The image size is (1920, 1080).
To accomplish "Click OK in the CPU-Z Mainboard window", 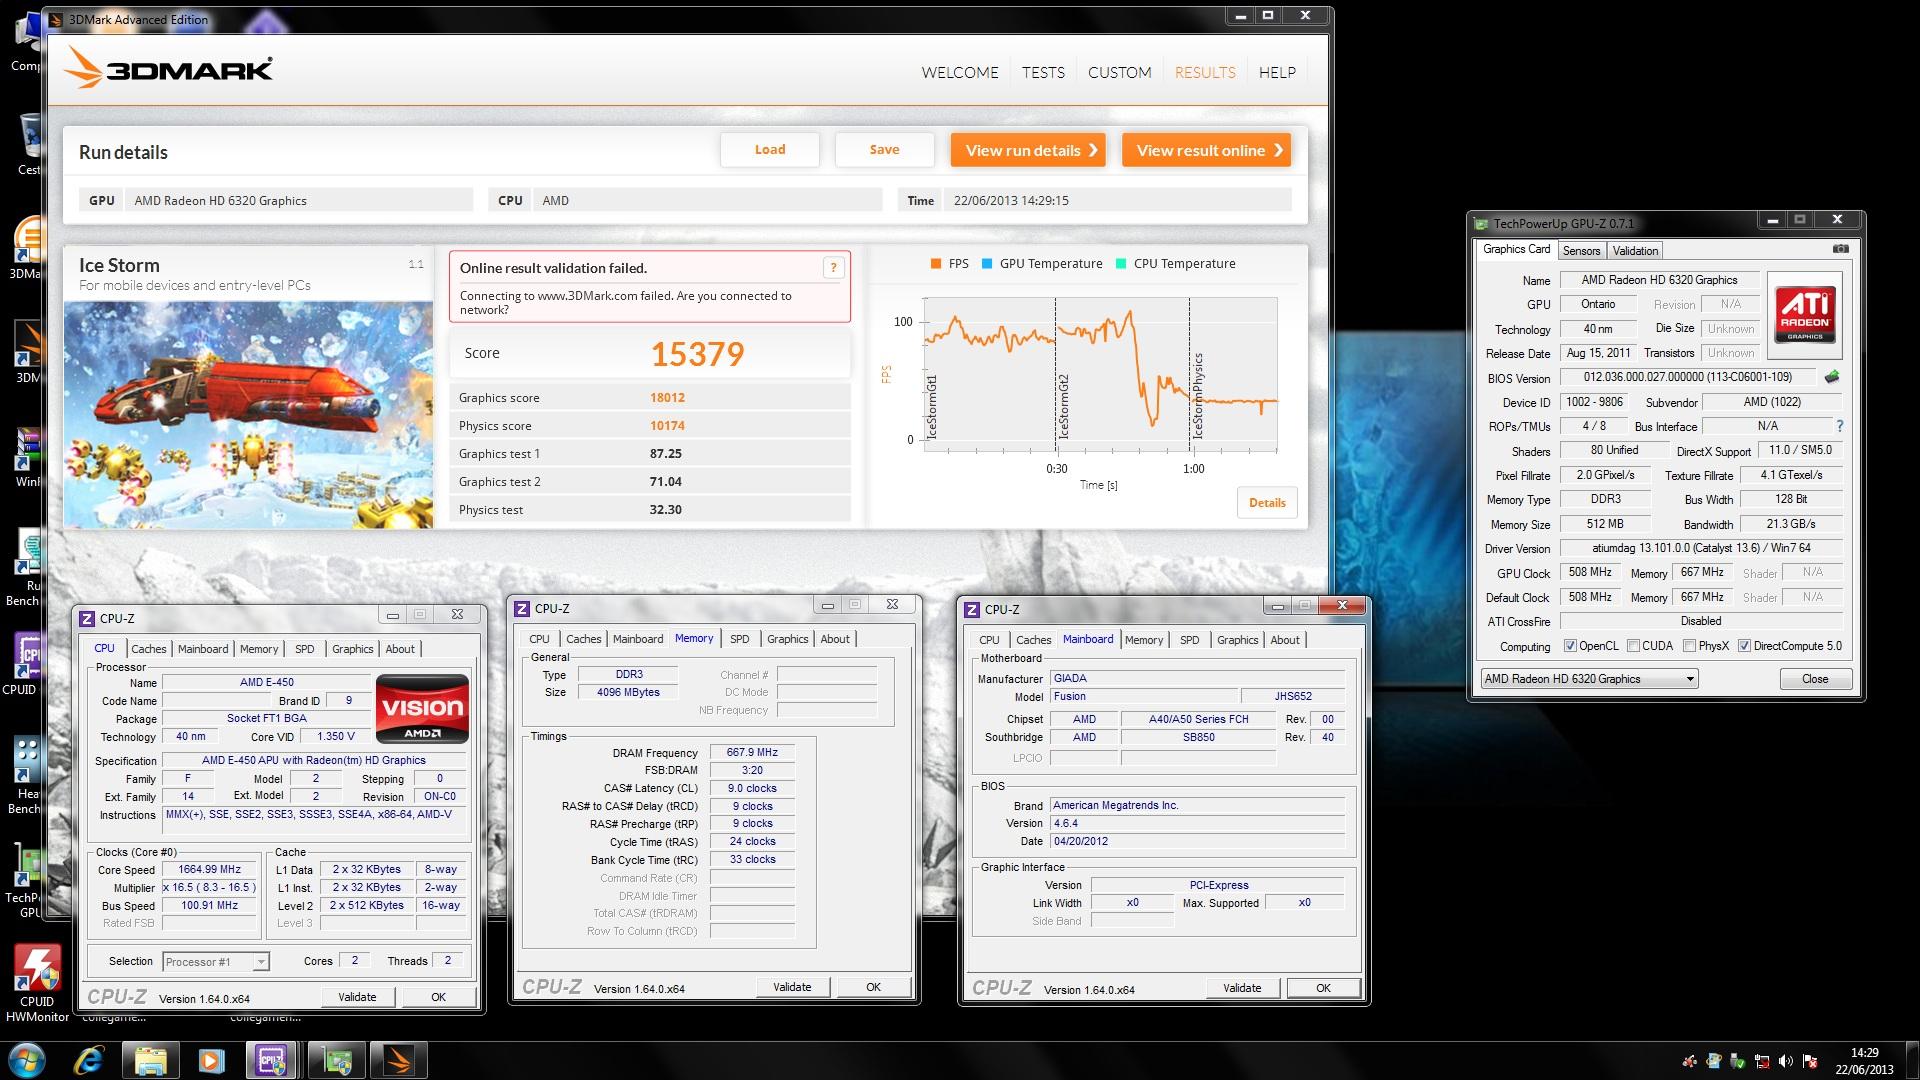I will (x=1323, y=988).
